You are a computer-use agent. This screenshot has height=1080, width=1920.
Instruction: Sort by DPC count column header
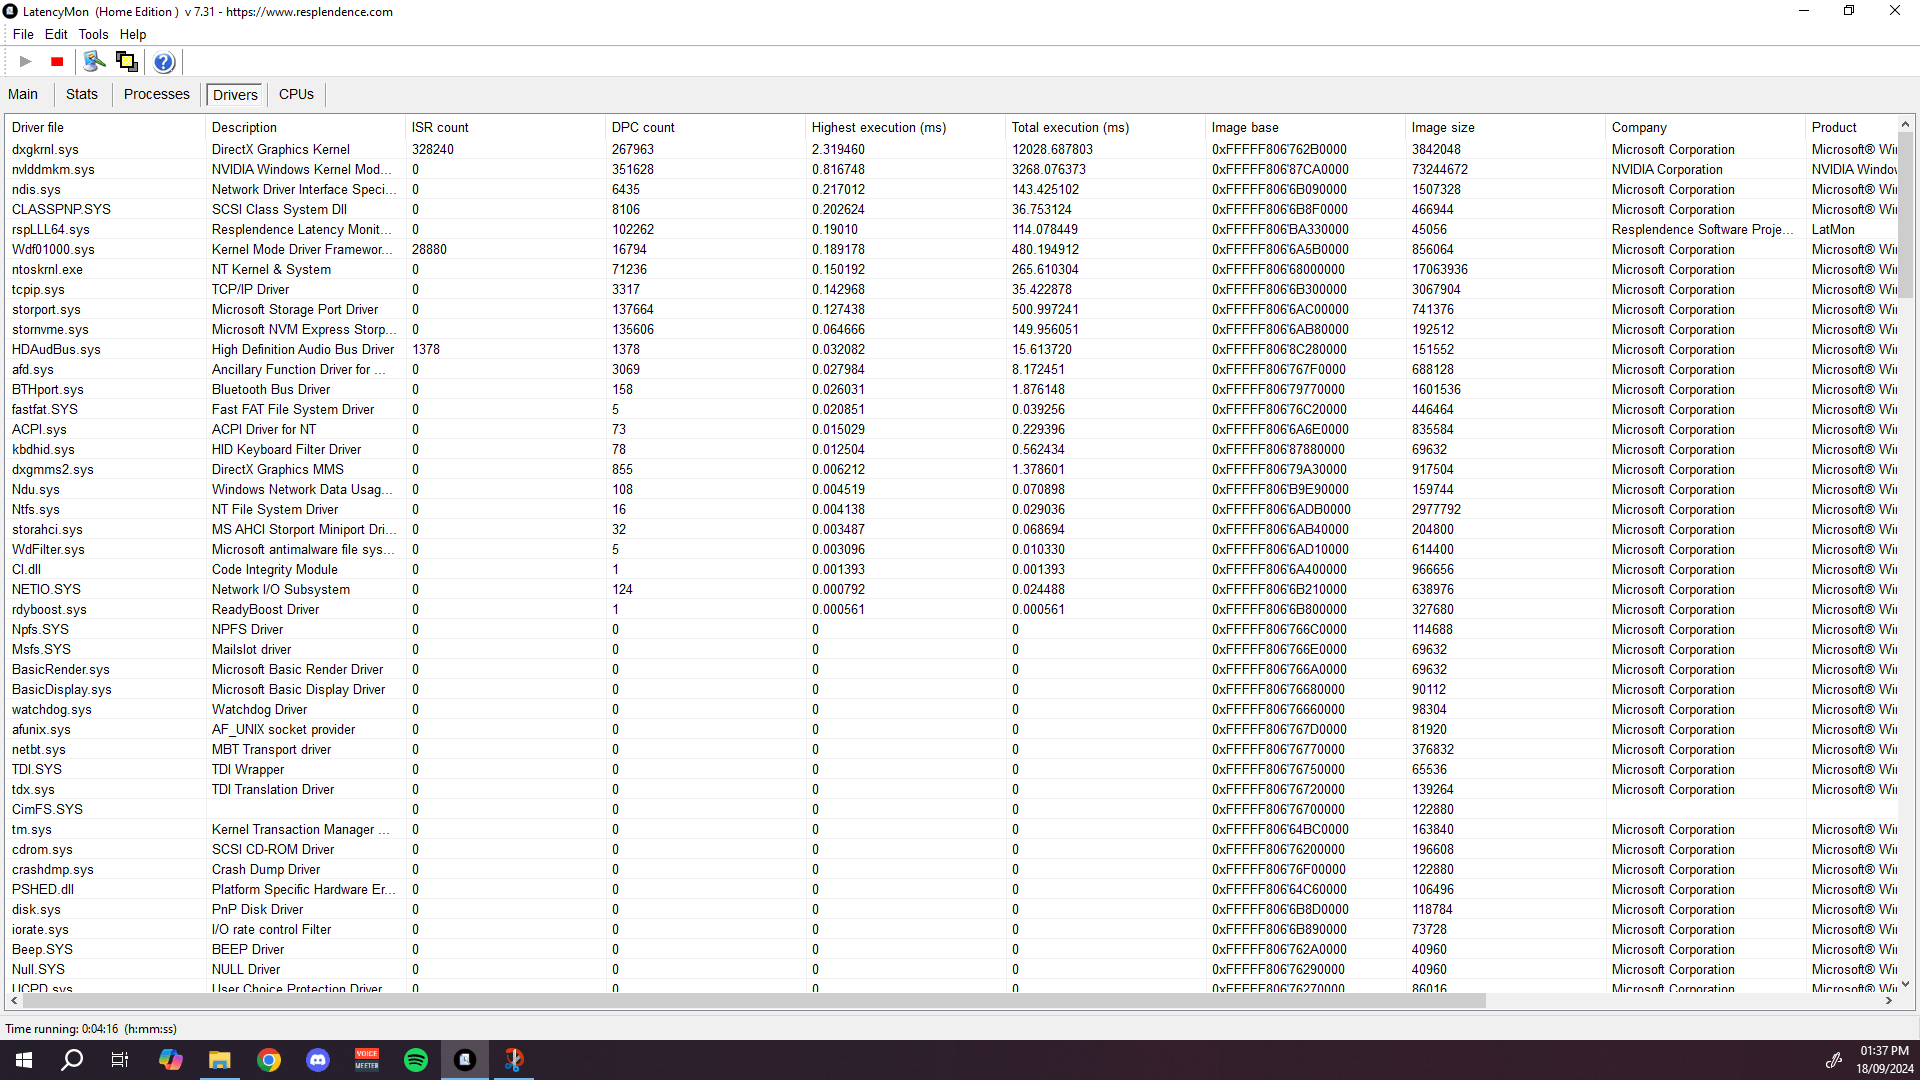pyautogui.click(x=643, y=127)
